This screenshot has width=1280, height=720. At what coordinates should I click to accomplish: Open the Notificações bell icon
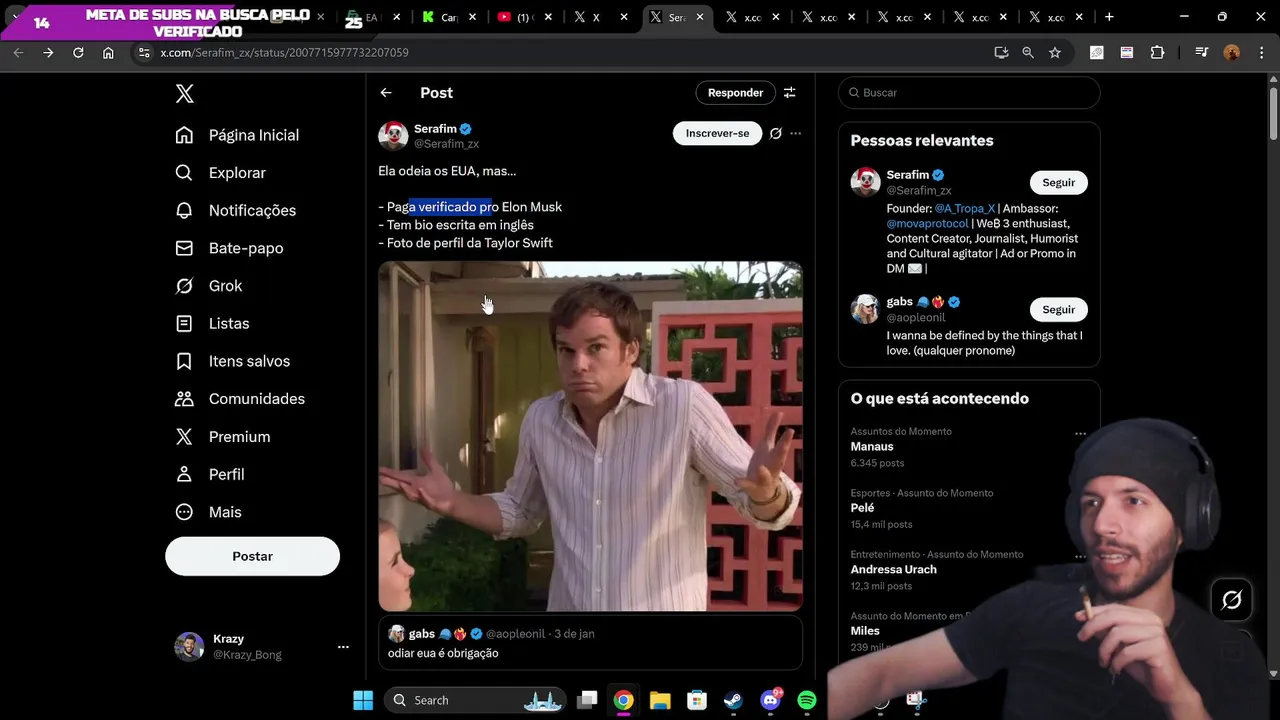pos(184,210)
